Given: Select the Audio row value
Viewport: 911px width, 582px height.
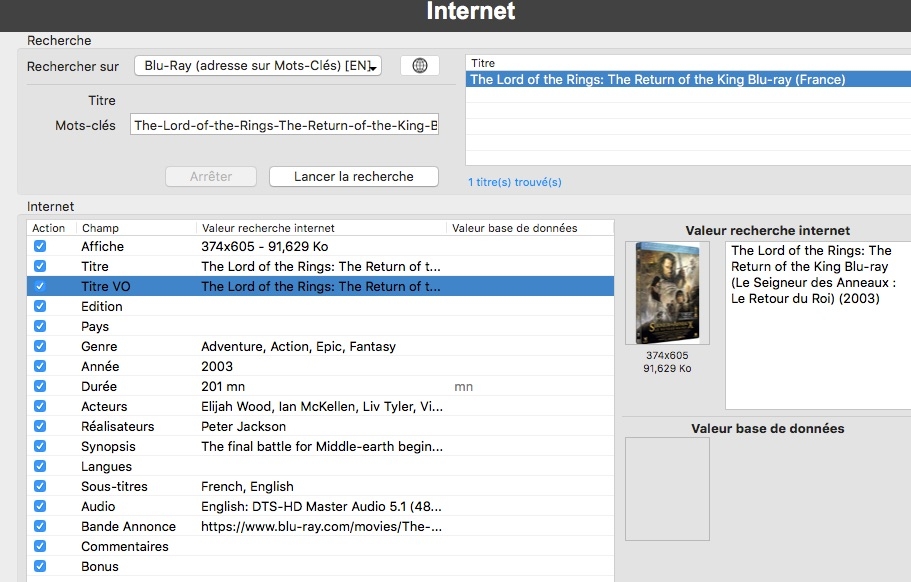Looking at the screenshot, I should click(x=320, y=506).
